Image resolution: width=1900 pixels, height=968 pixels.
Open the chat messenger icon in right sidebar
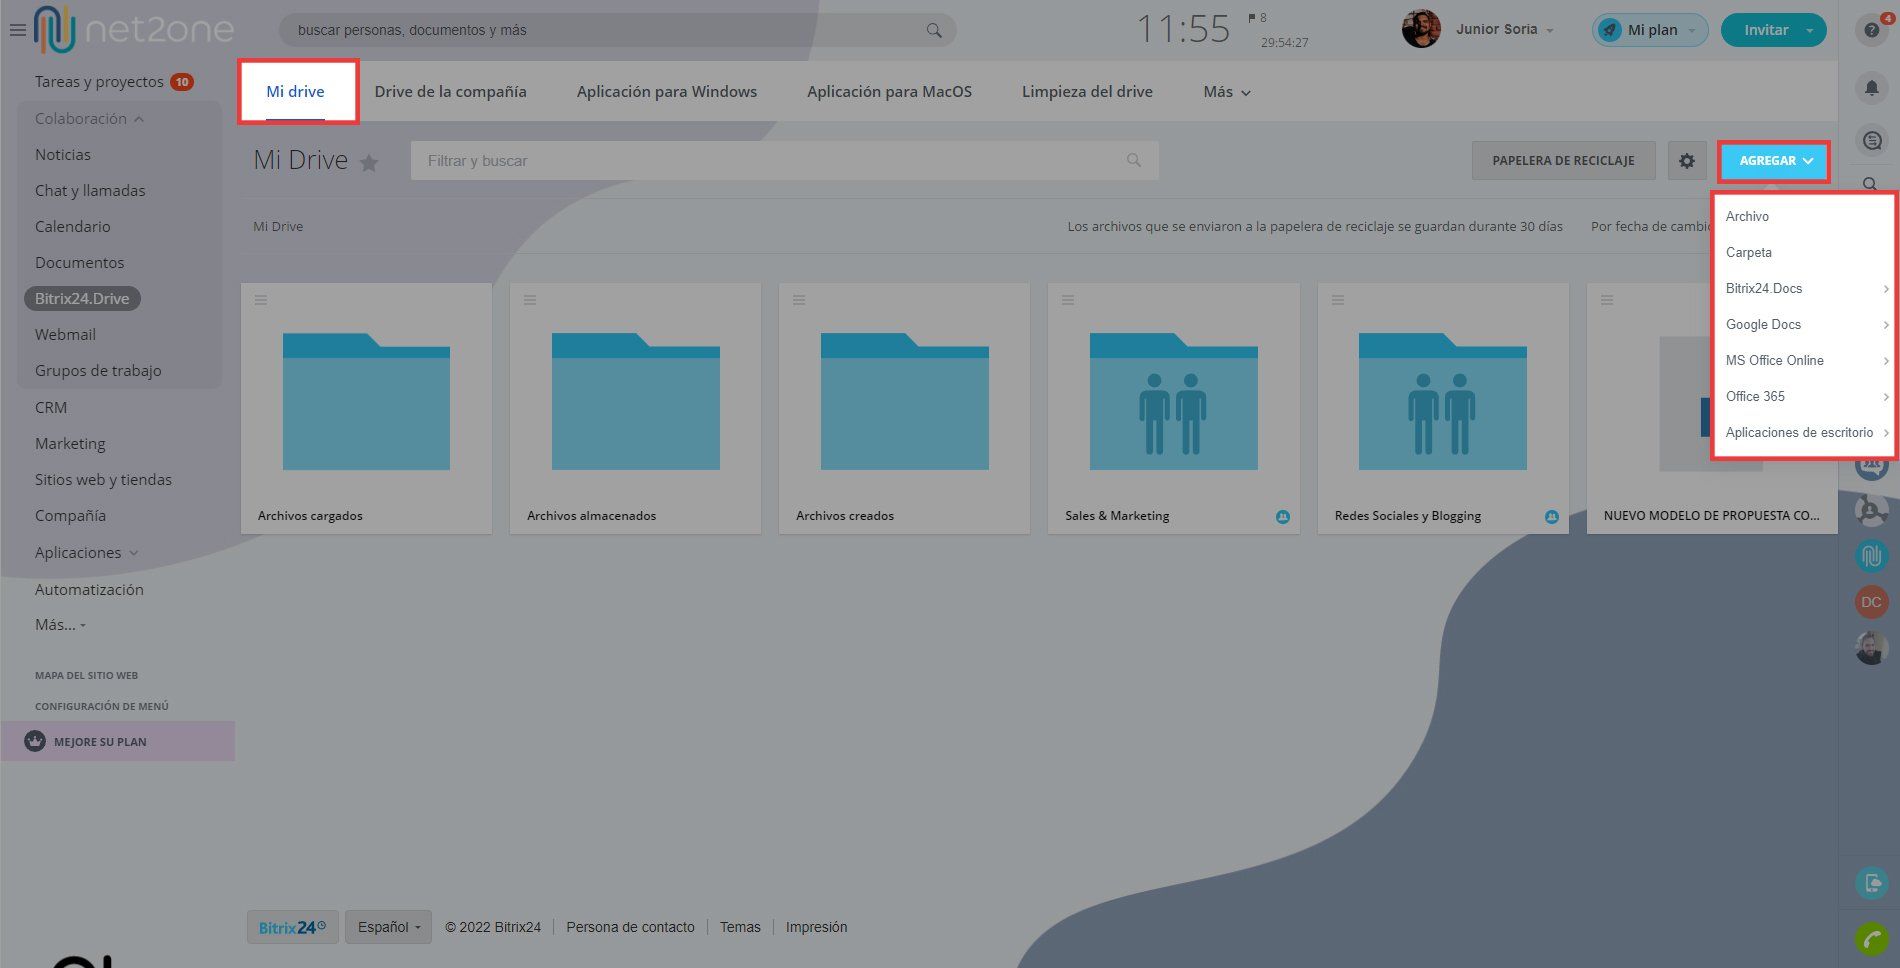[1872, 141]
